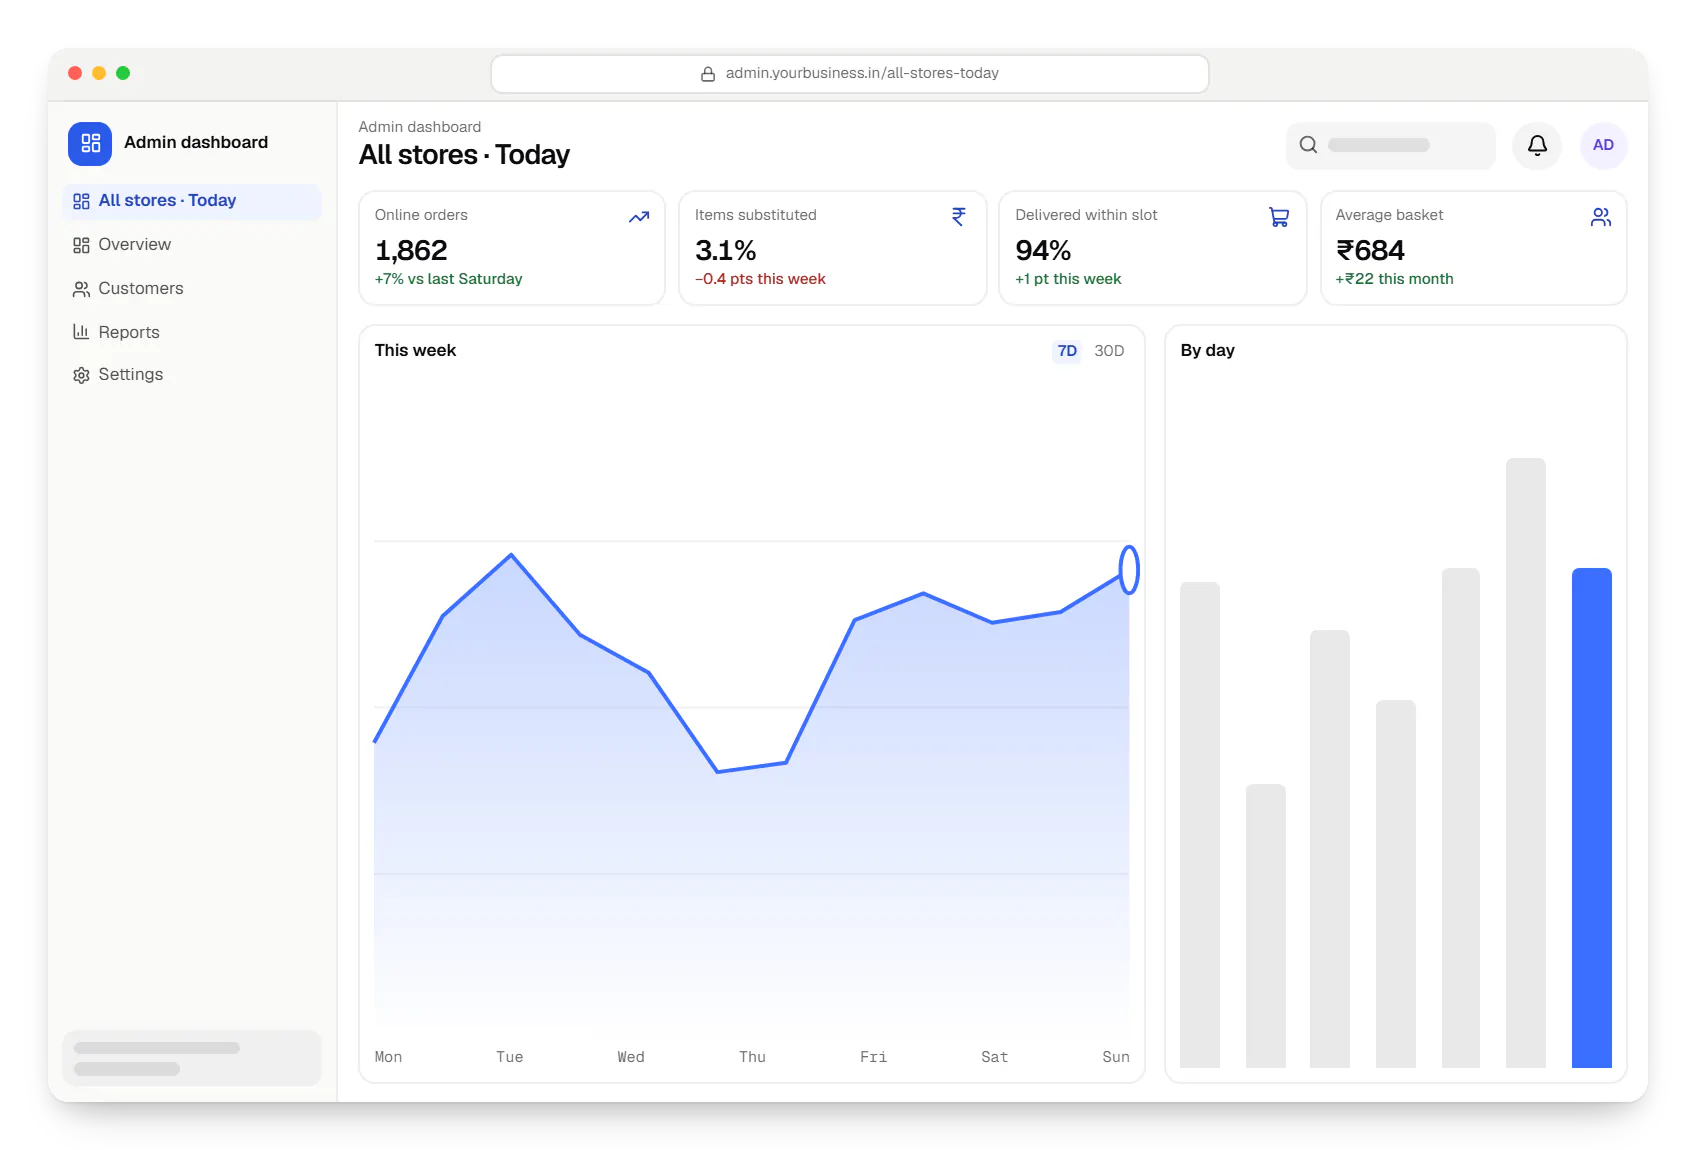Click the Reports bar chart icon in the sidebar
1696x1150 pixels.
point(81,332)
